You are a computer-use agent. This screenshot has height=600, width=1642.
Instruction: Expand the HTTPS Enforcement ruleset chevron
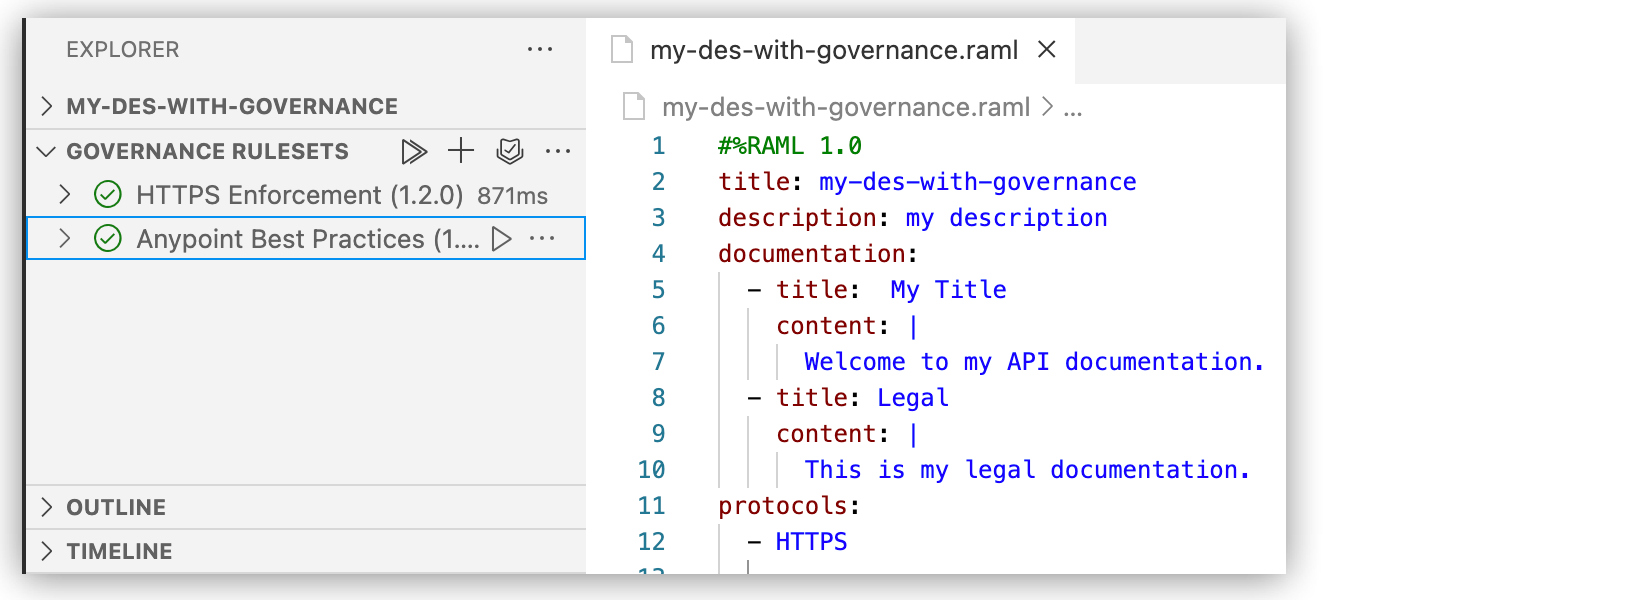[65, 195]
